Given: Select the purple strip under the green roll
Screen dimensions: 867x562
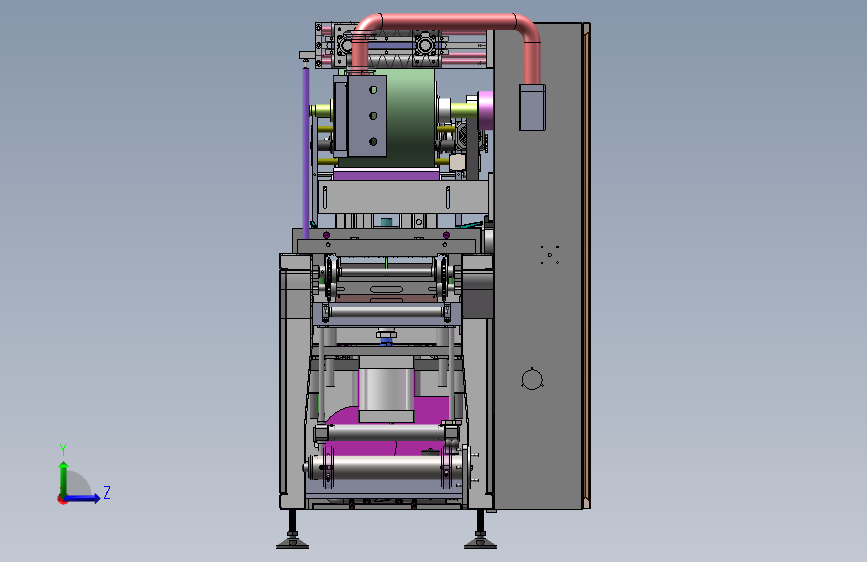Looking at the screenshot, I should click(x=386, y=175).
